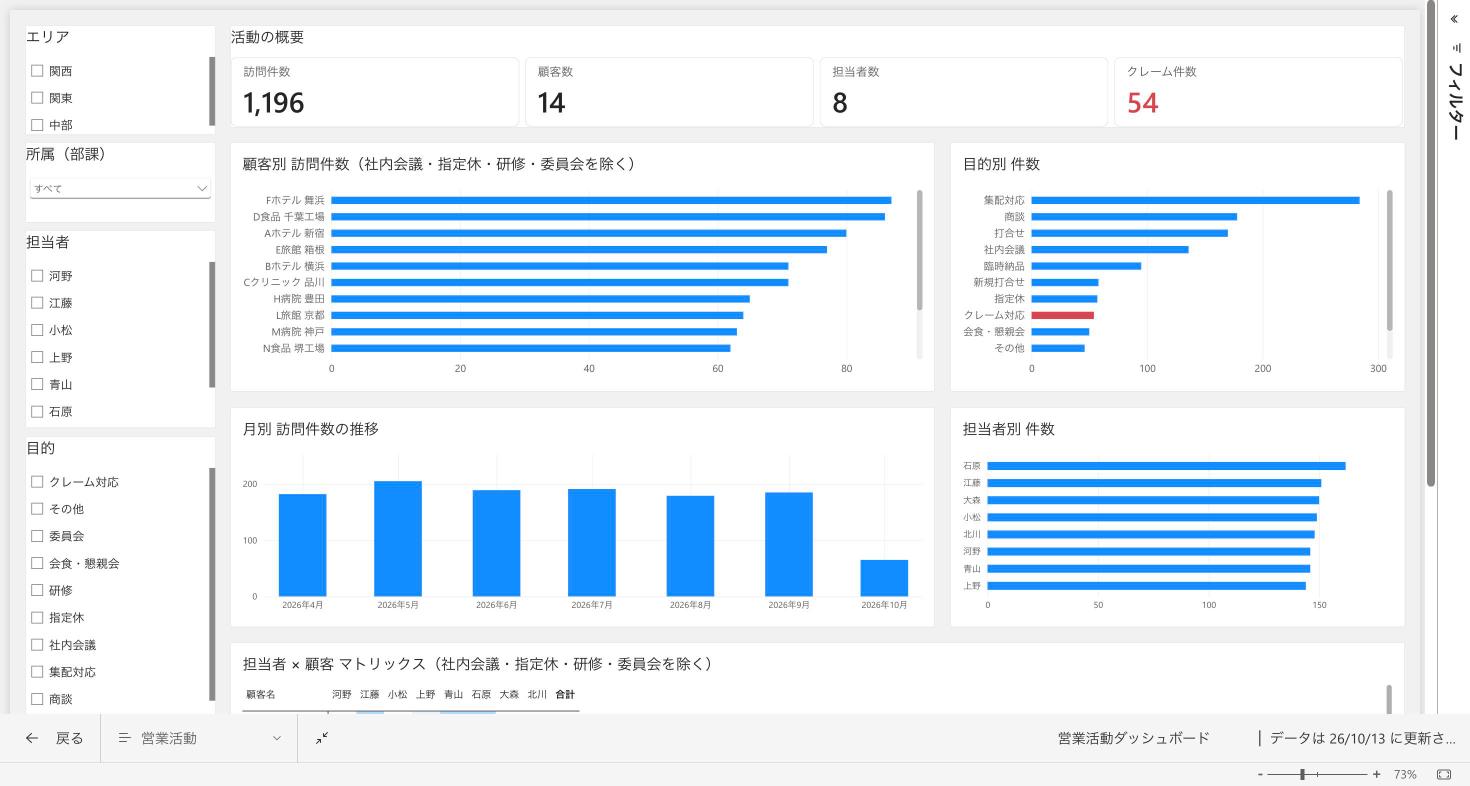1470x786 pixels.
Task: Click the エリア filter list scrollbar
Action: pyautogui.click(x=212, y=91)
